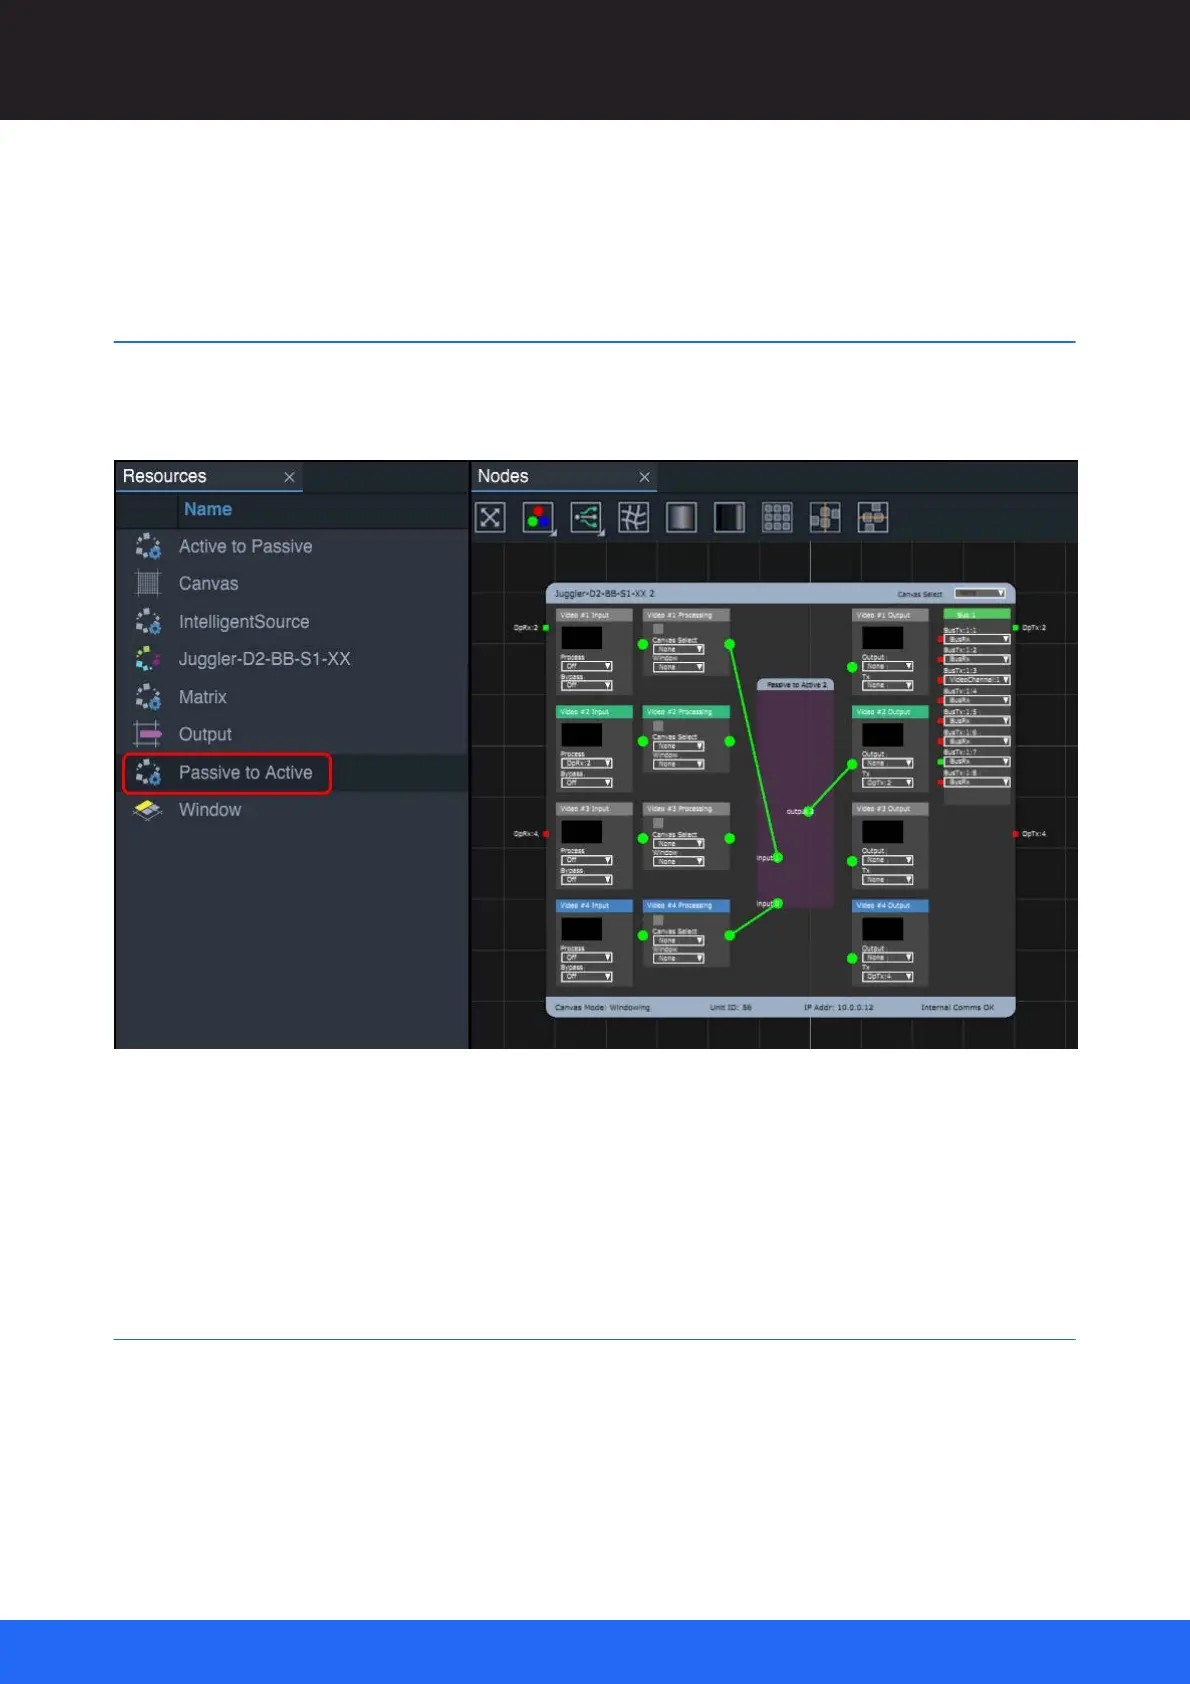The image size is (1190, 1684).
Task: Toggle the Video #2 Processing checkbox
Action: [658, 726]
